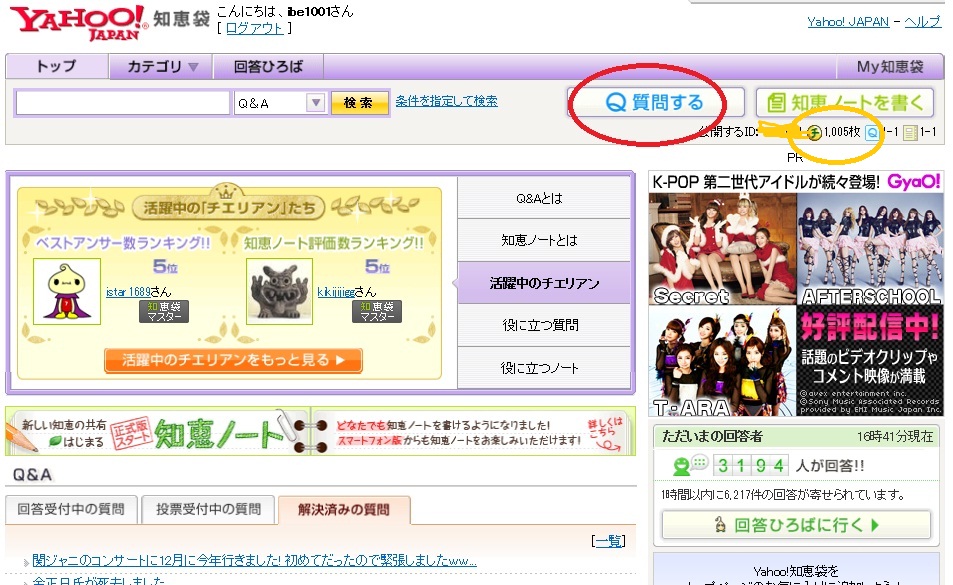953x585 pixels.
Task: Open istar1689's avatar image
Action: point(67,291)
